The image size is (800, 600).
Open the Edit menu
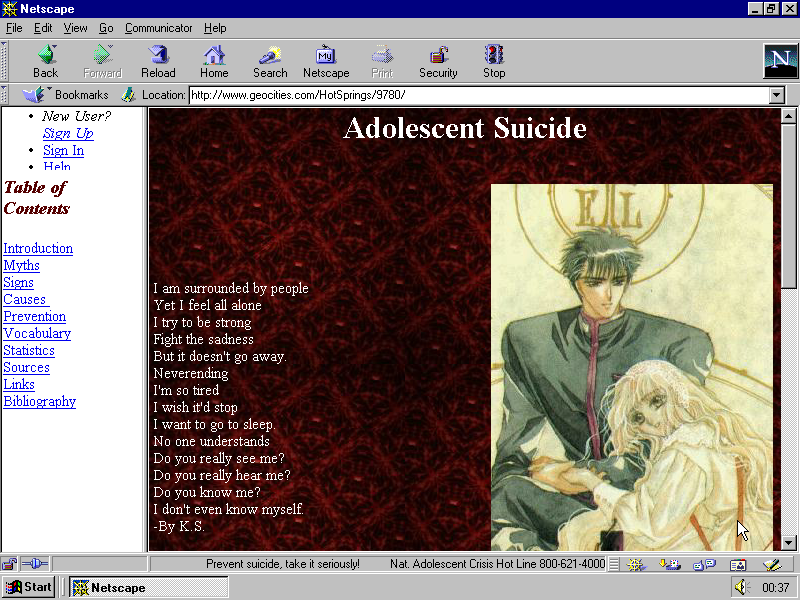[x=43, y=28]
